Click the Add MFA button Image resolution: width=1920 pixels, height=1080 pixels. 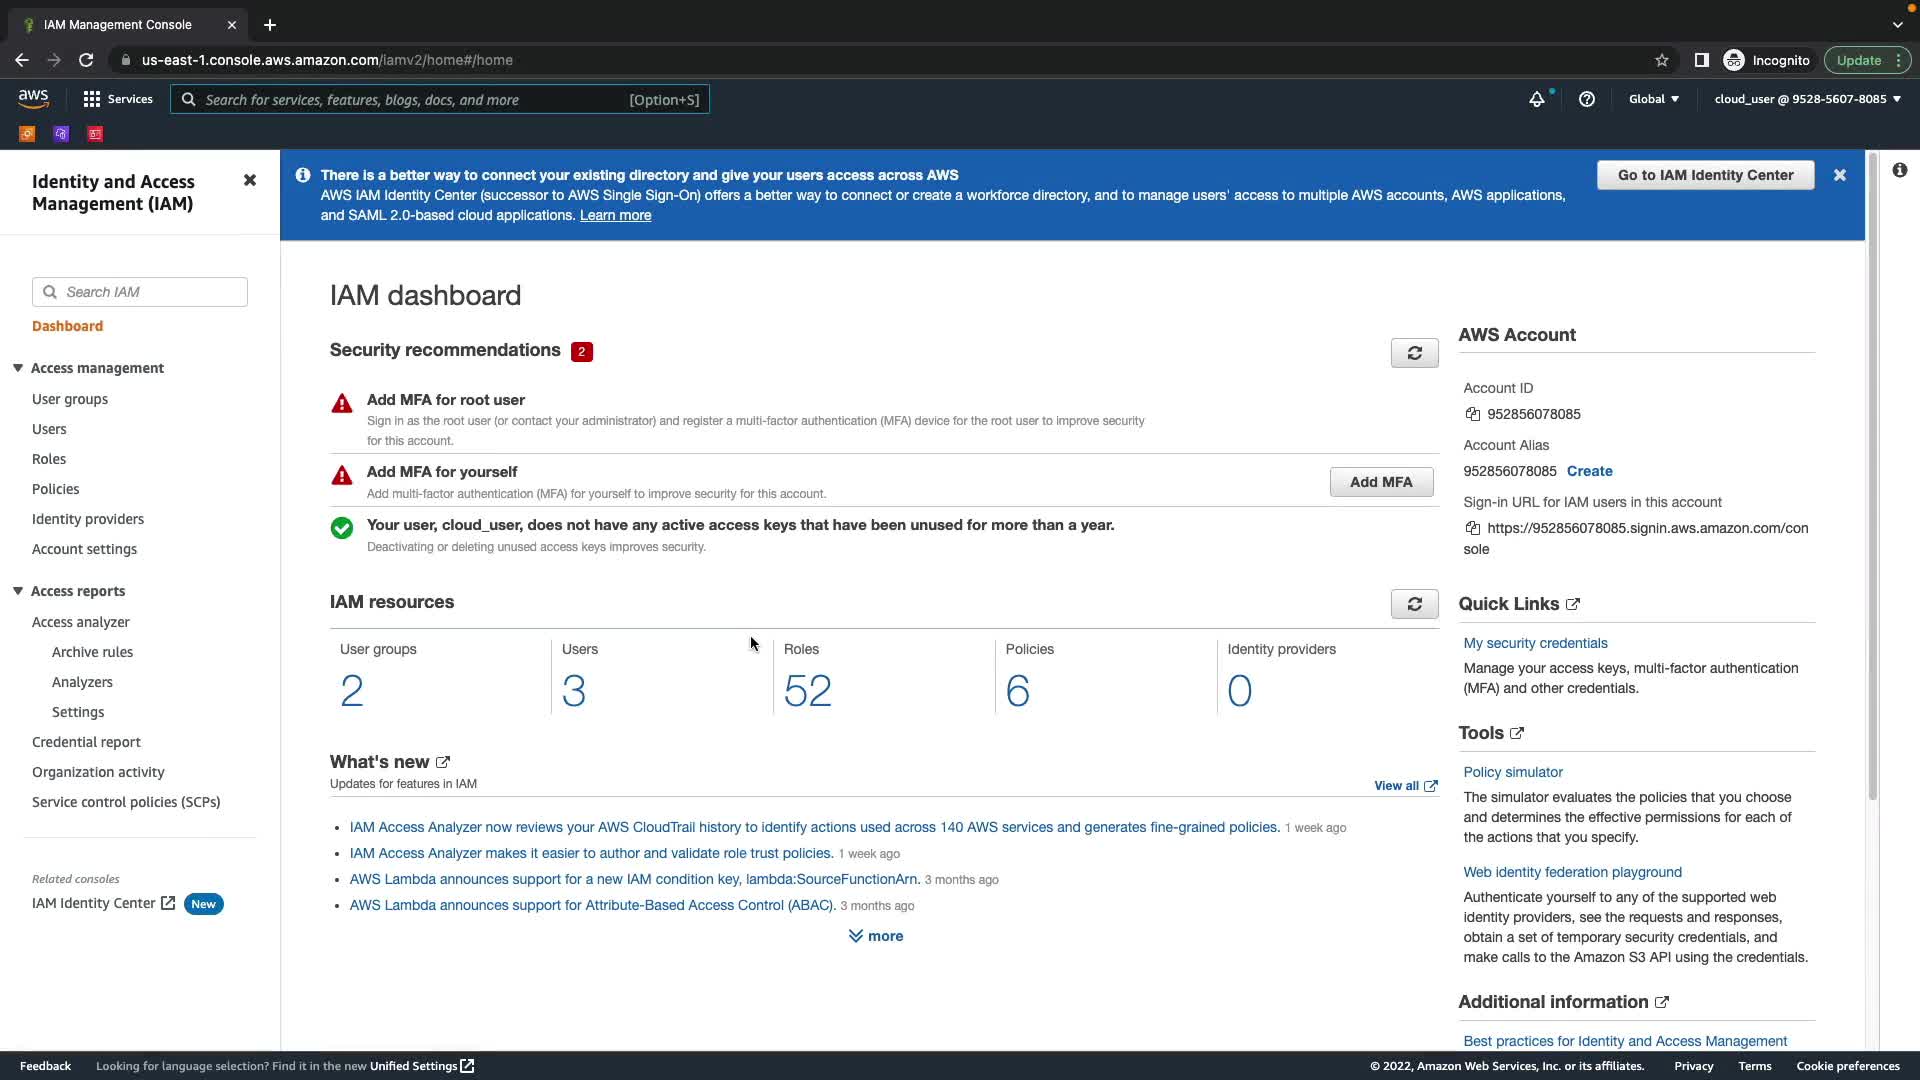pos(1380,482)
